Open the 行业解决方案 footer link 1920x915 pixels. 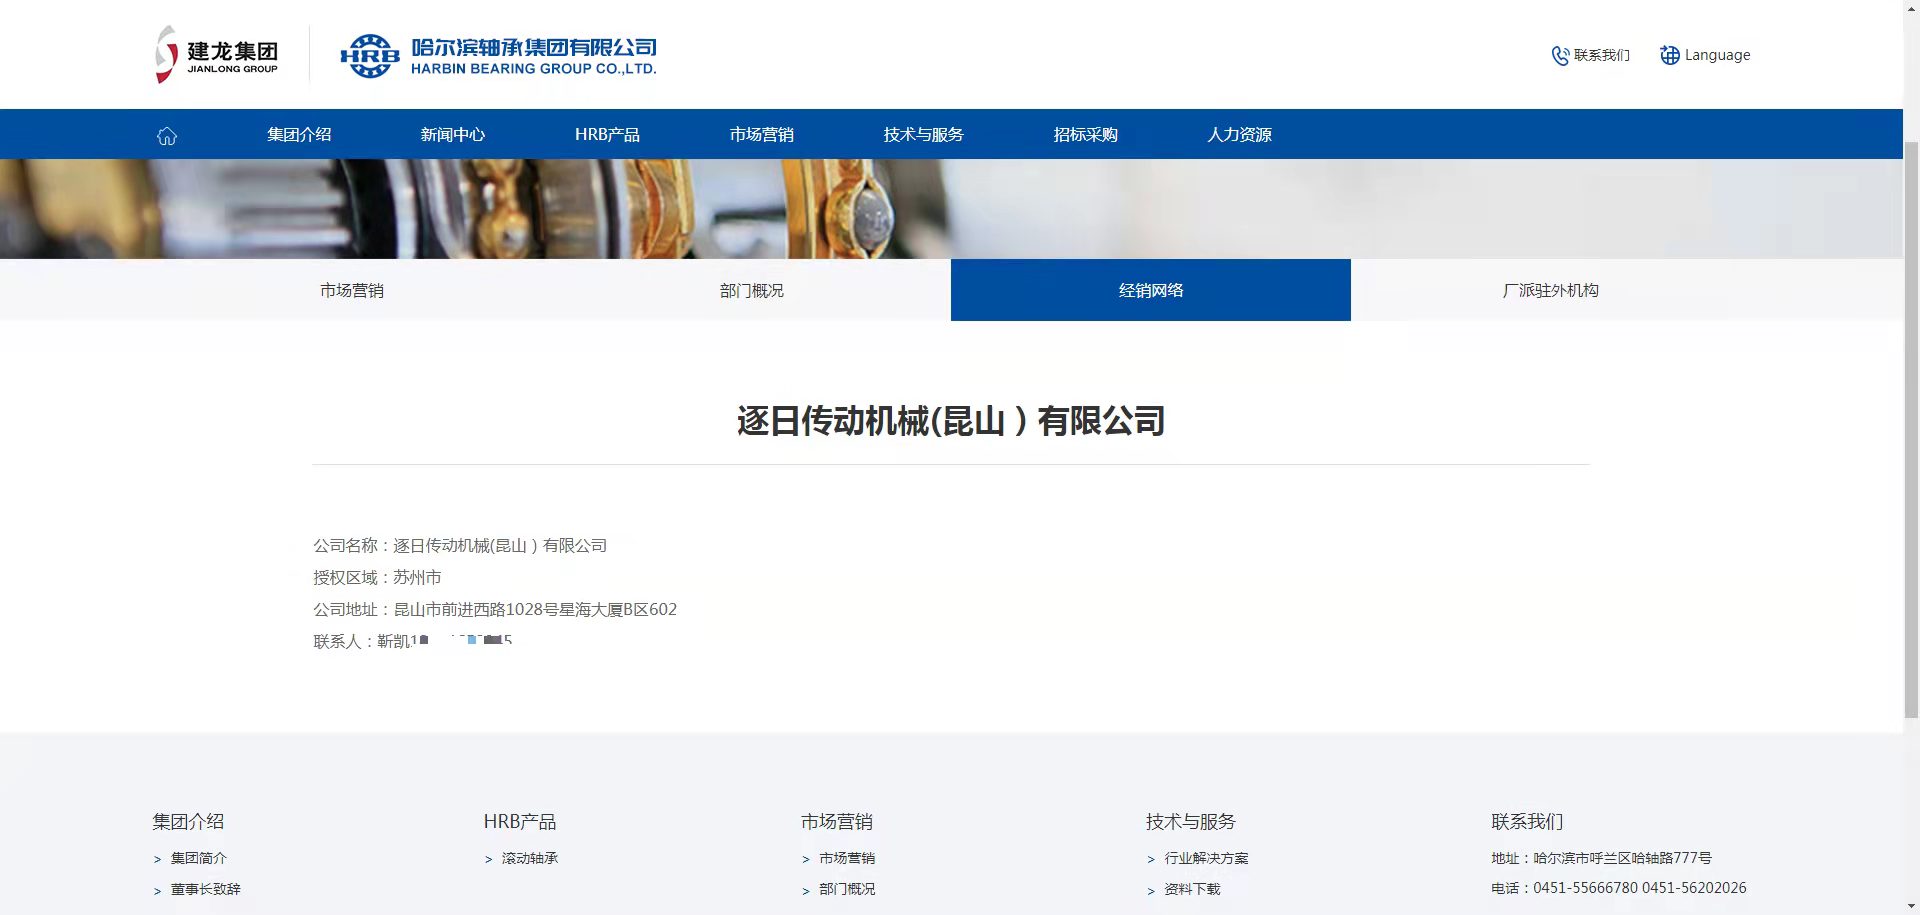pyautogui.click(x=1205, y=858)
